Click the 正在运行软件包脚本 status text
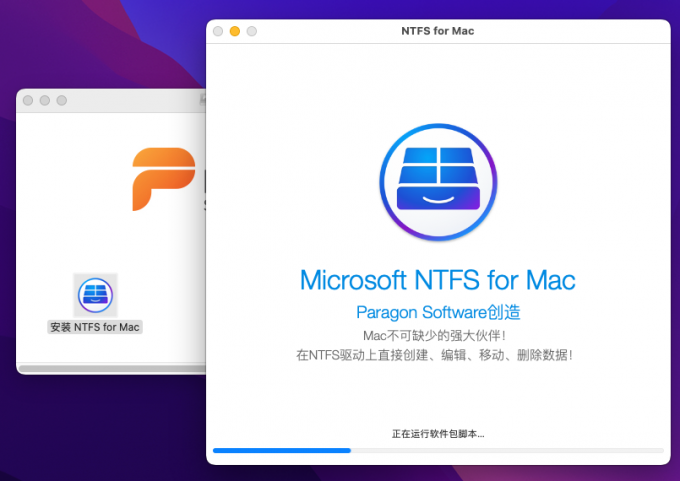The height and width of the screenshot is (481, 680). [438, 434]
